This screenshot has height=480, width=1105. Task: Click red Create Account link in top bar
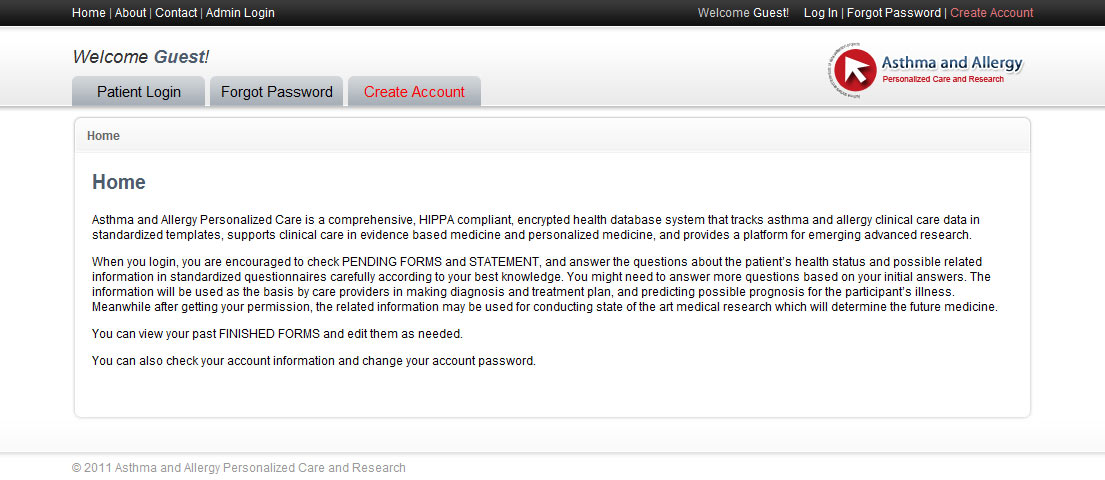991,13
